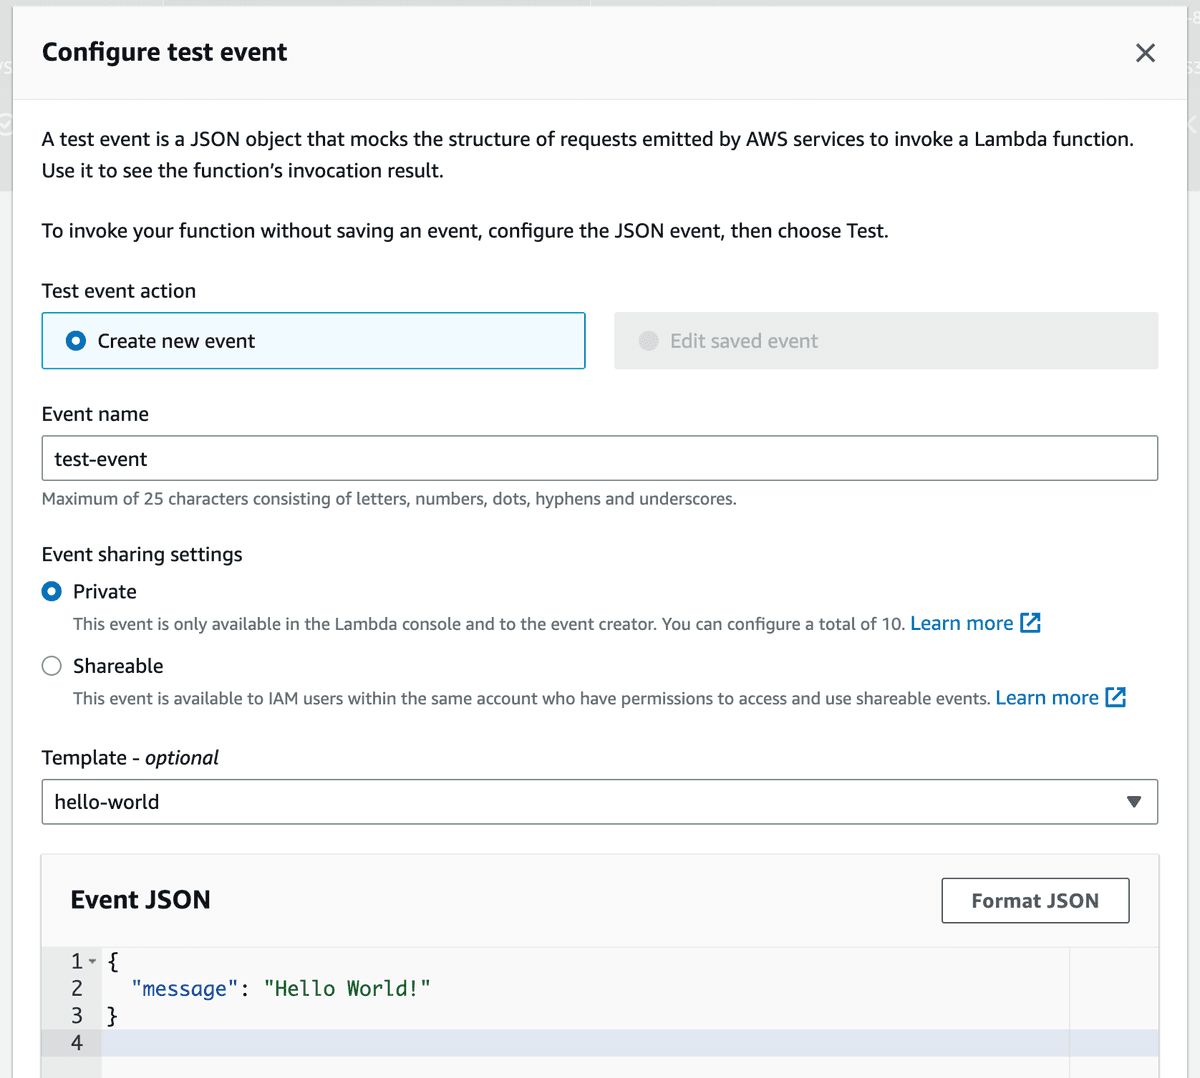Open the Template - optional dropdown
This screenshot has height=1078, width=1200.
(600, 801)
